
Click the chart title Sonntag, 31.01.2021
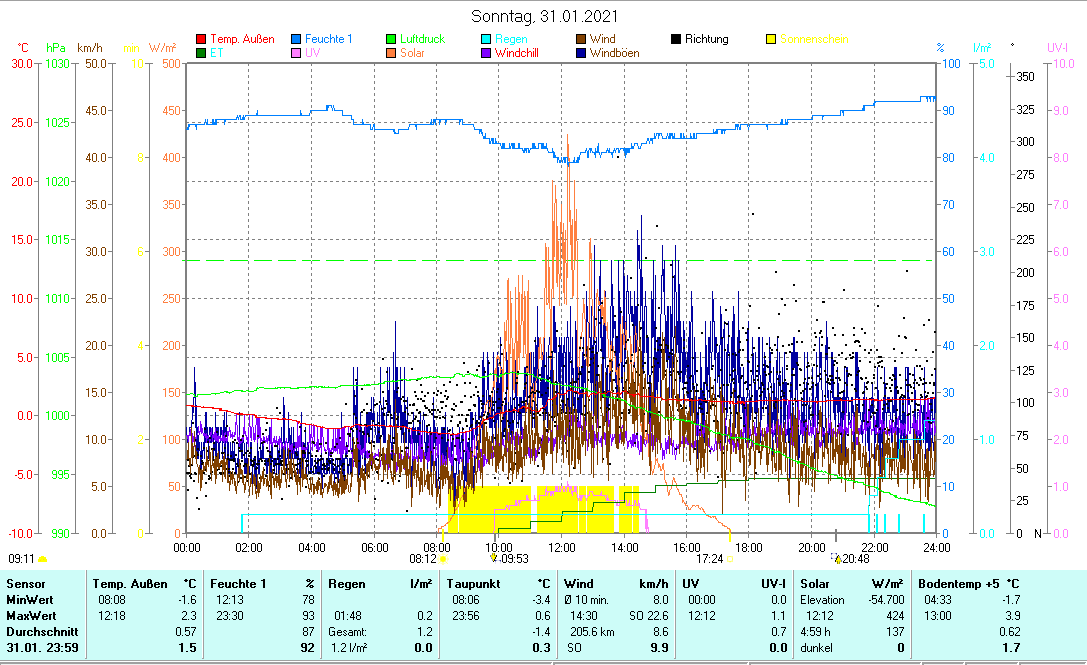click(x=544, y=16)
